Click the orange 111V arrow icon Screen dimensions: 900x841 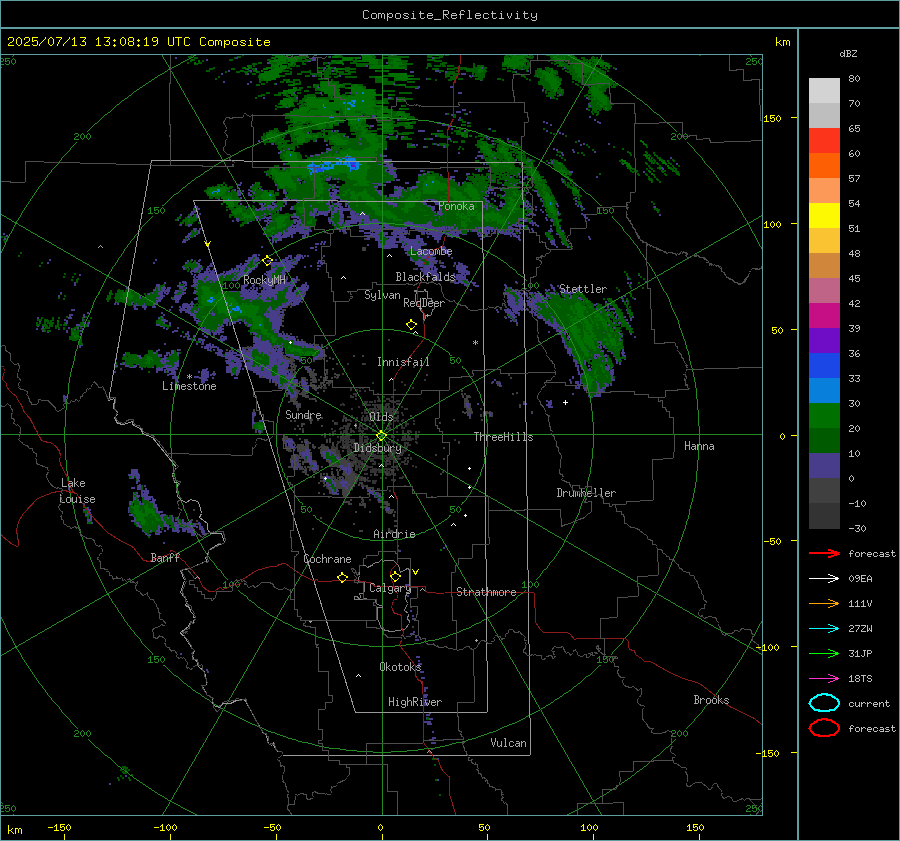[x=824, y=603]
